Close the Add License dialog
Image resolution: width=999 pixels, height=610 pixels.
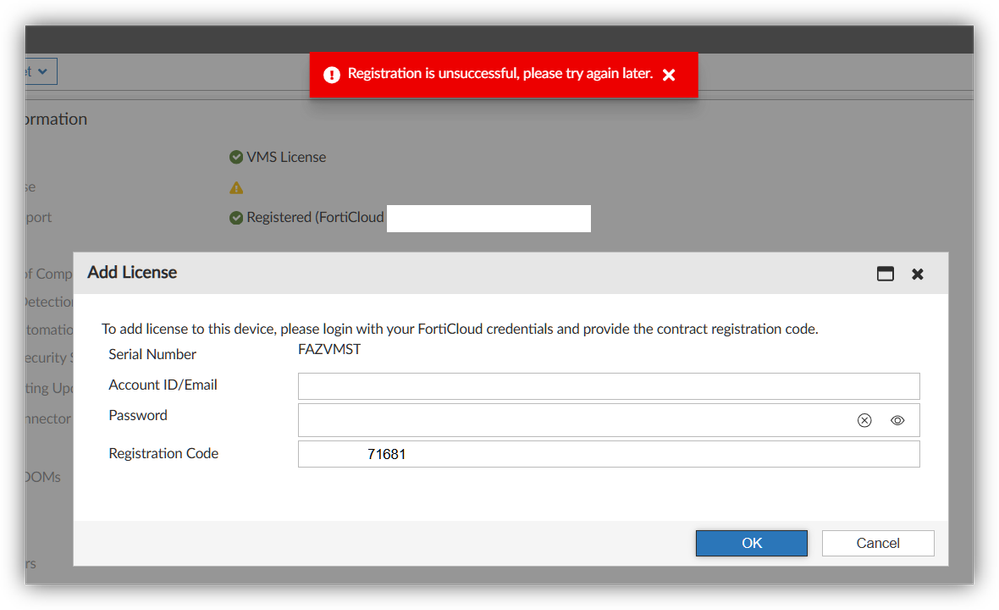click(x=917, y=274)
